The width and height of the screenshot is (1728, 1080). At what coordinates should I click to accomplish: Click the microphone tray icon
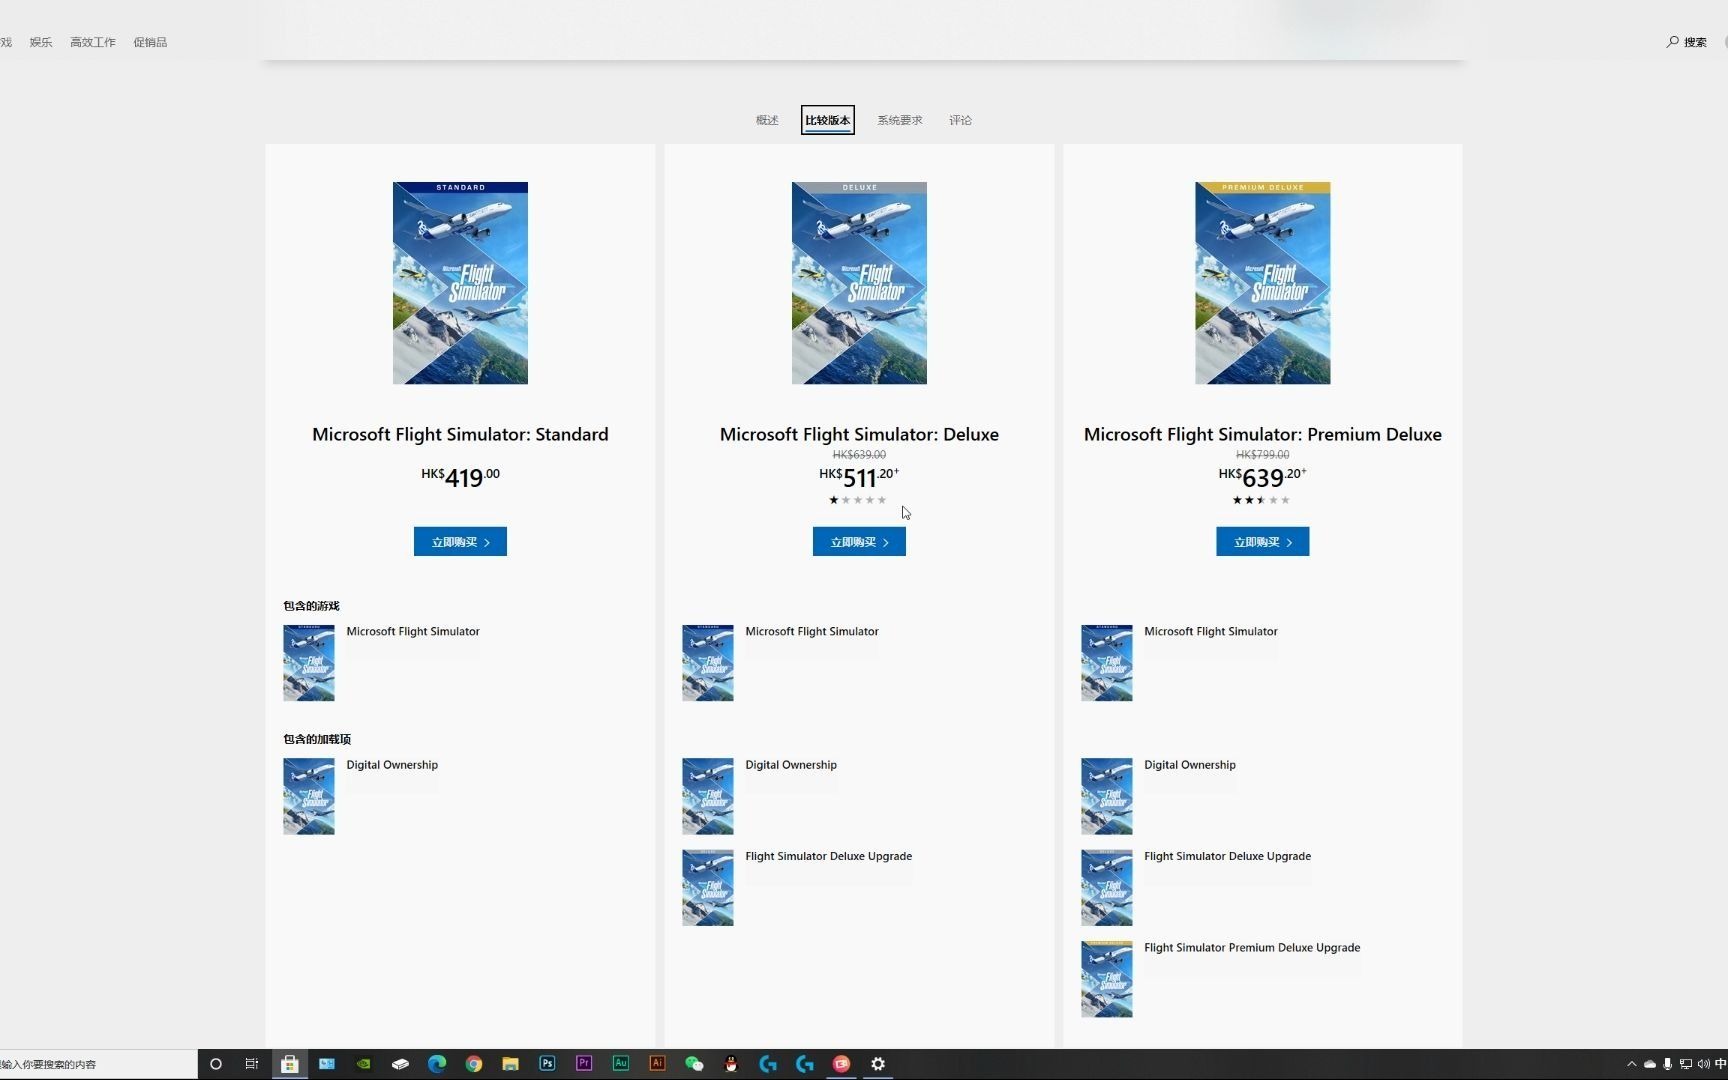click(1667, 1064)
